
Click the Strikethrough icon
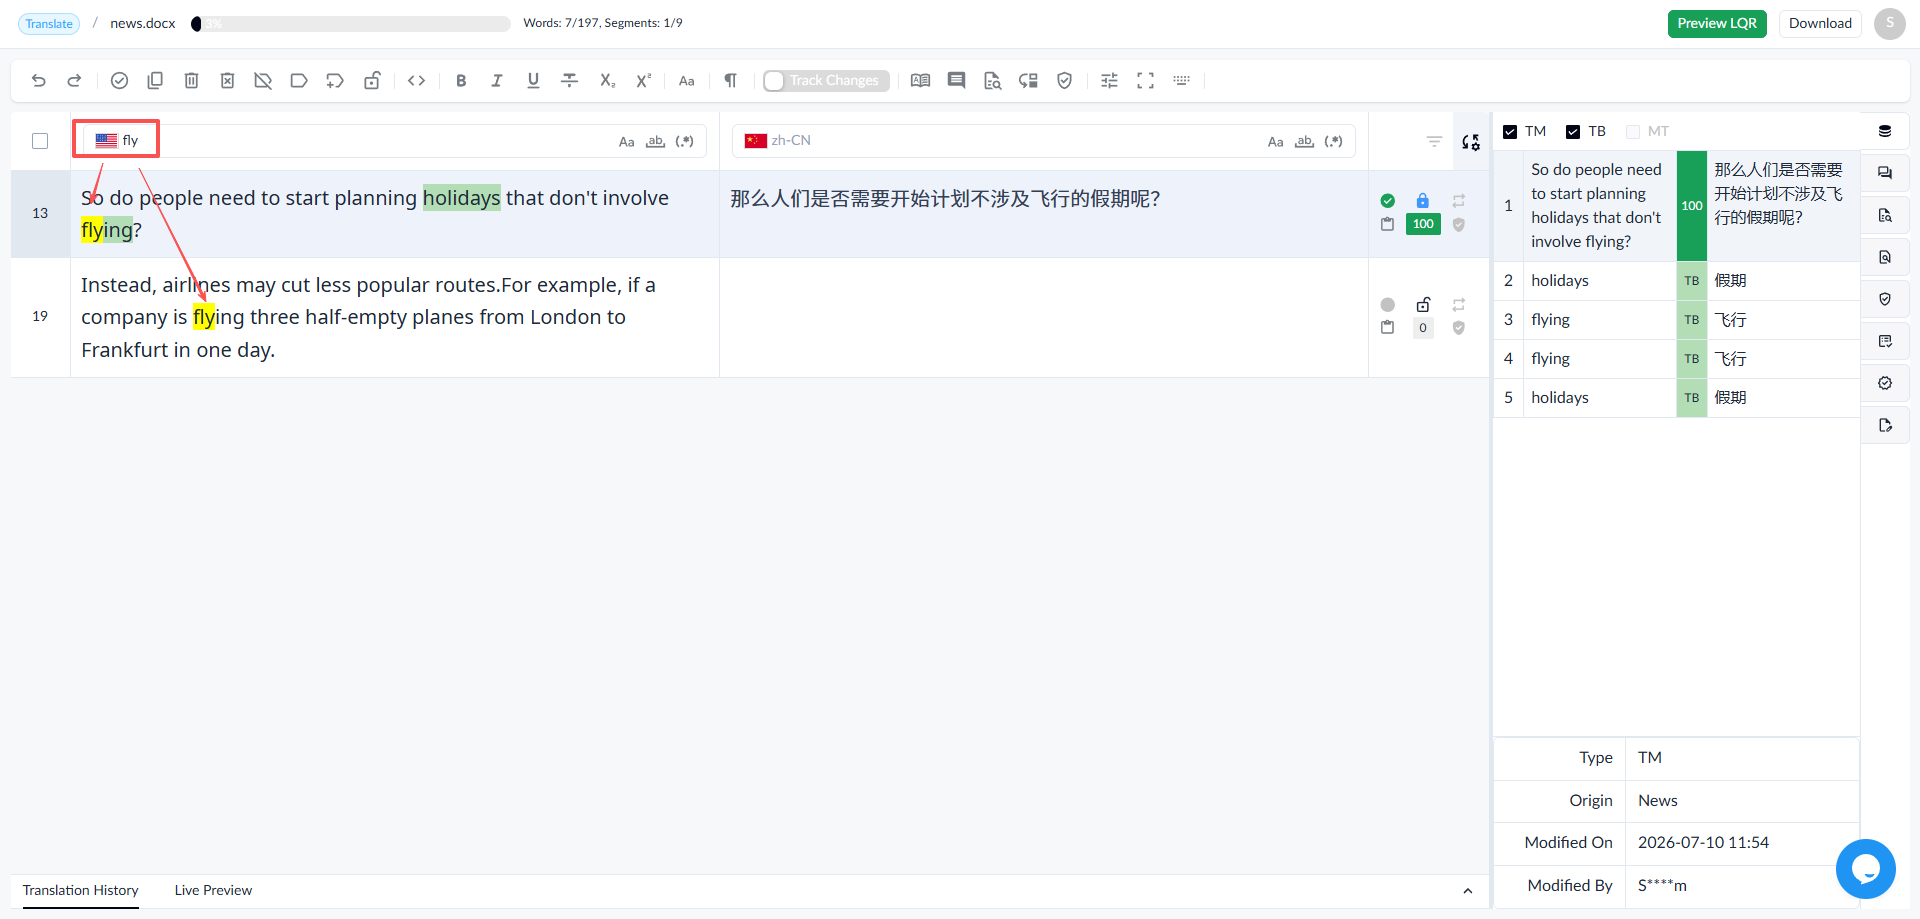(x=569, y=81)
